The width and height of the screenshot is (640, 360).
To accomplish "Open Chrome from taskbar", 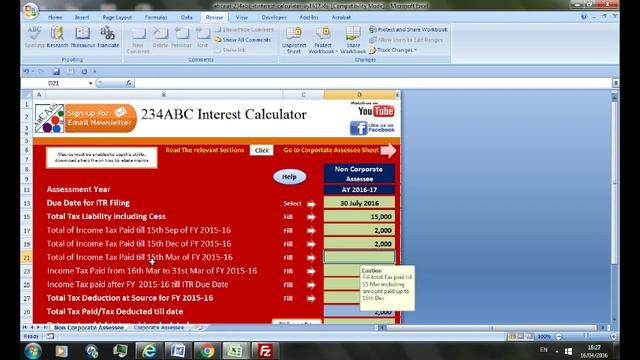I will coord(207,351).
